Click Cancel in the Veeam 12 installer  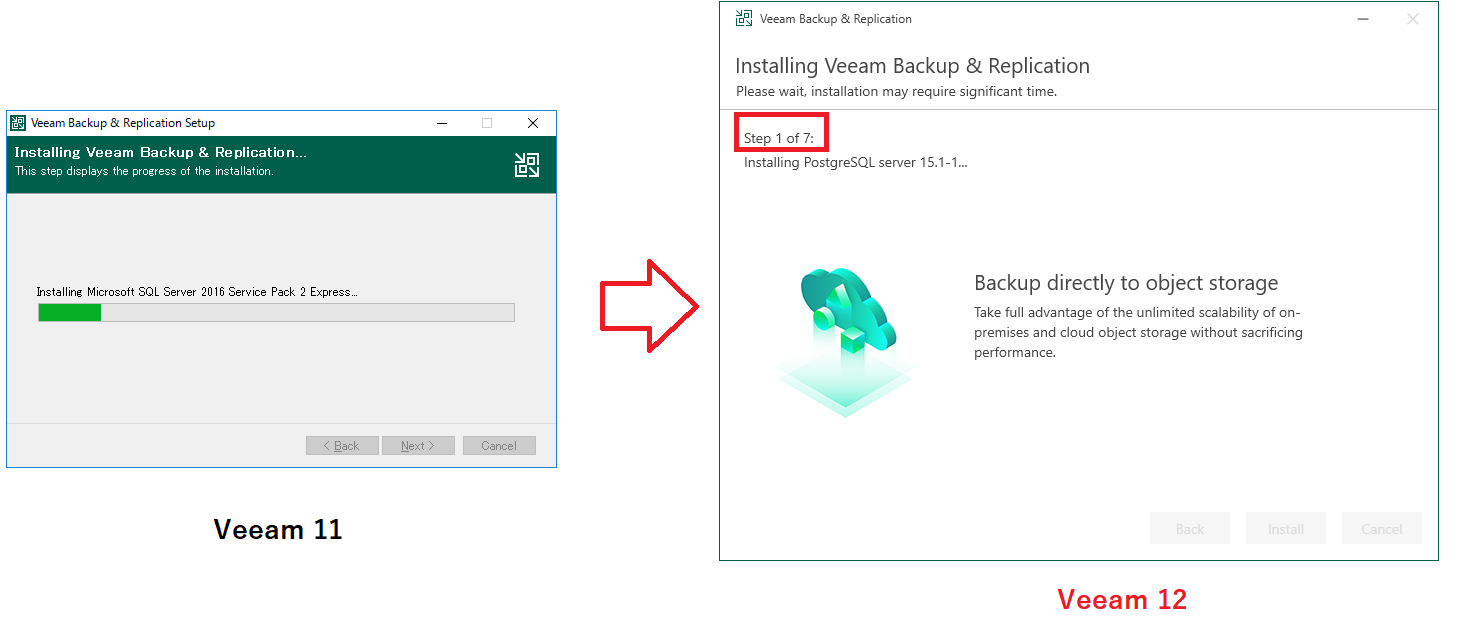point(1381,528)
